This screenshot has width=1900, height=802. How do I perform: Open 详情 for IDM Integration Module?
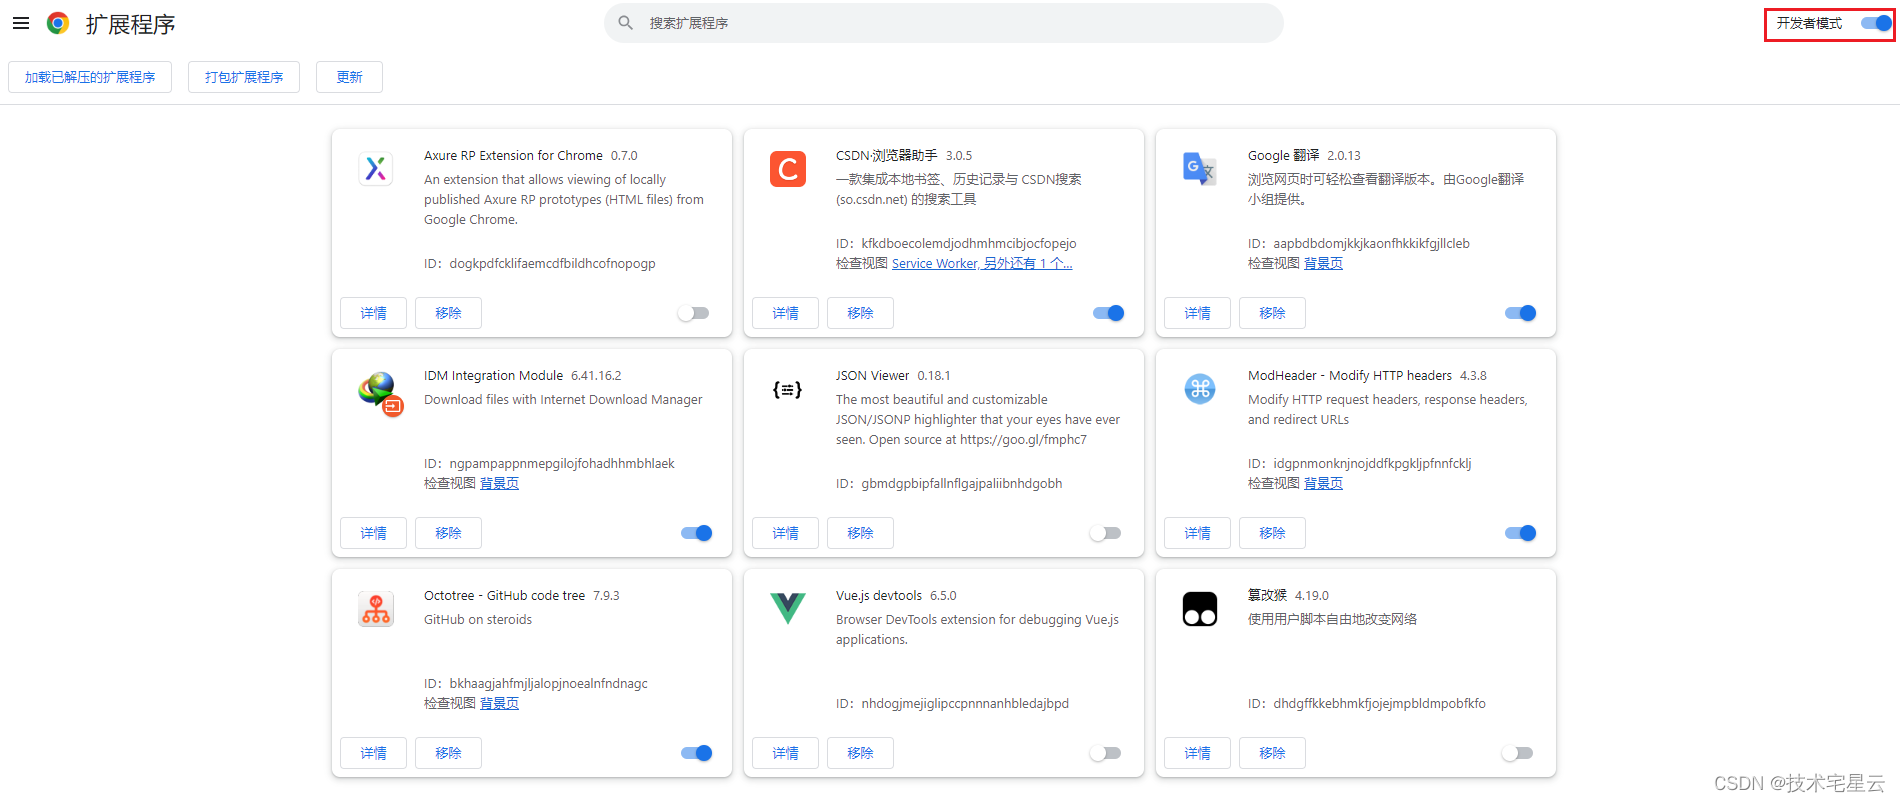(x=373, y=533)
